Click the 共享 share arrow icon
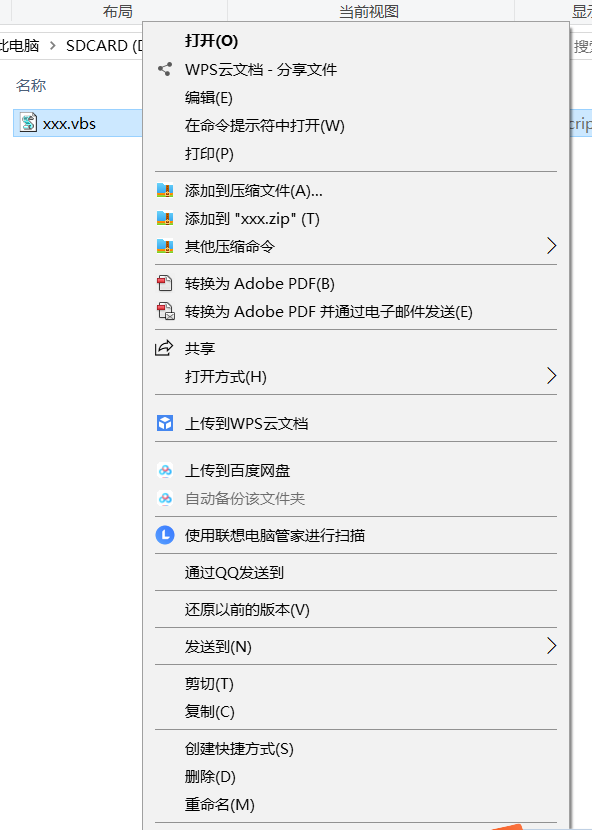This screenshot has width=592, height=830. pyautogui.click(x=164, y=348)
